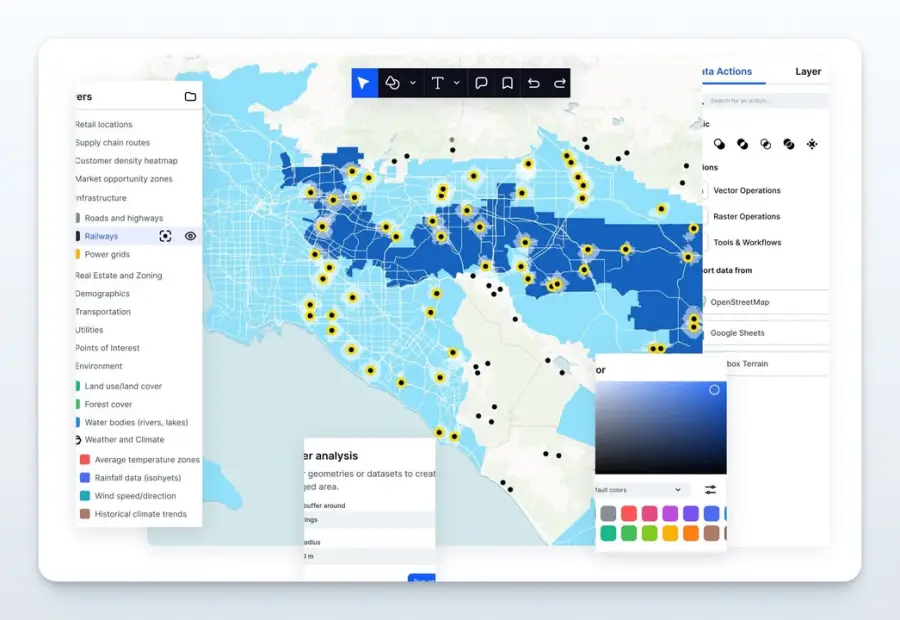Toggle visibility of the Railways layer
This screenshot has height=620, width=900.
[191, 236]
